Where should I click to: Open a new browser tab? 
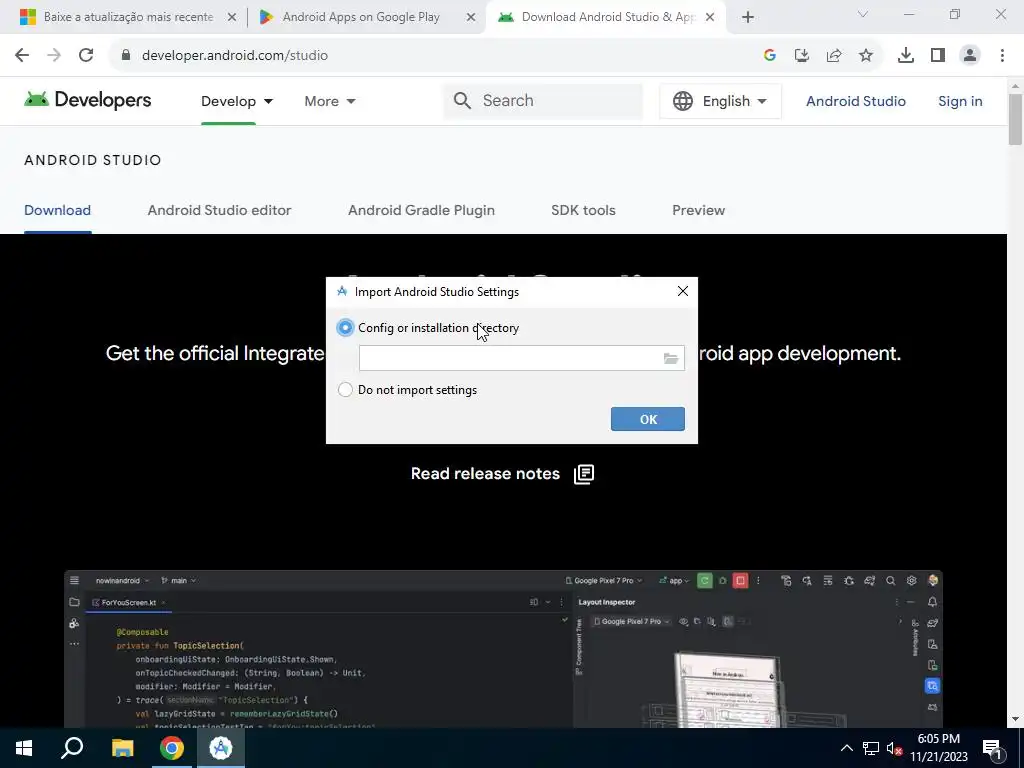tap(748, 18)
